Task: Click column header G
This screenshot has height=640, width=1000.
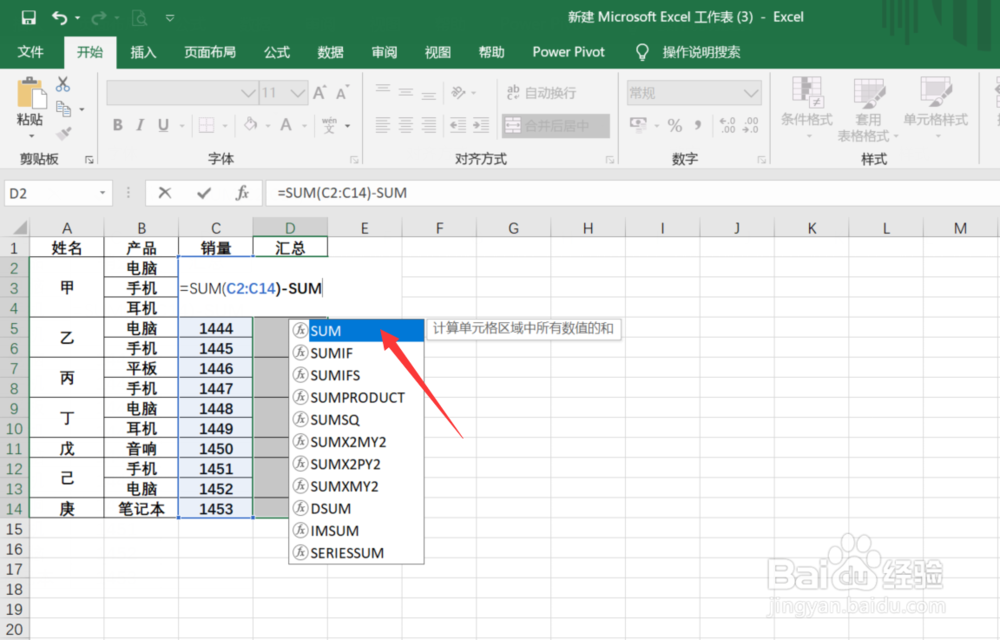Action: tap(513, 228)
